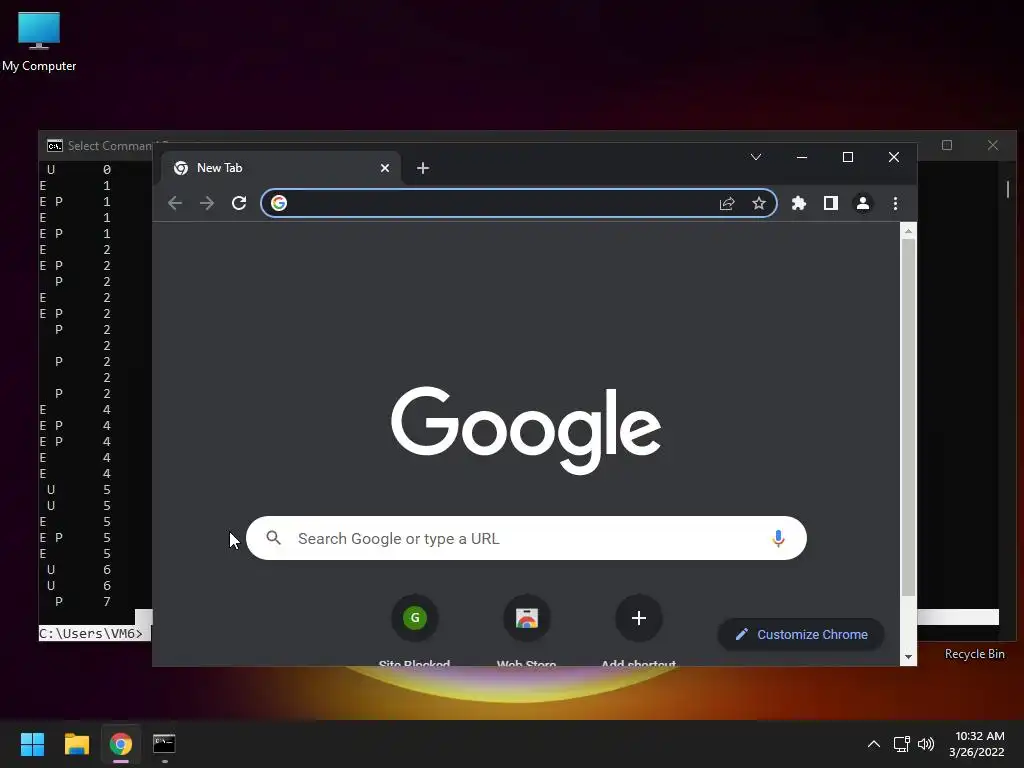Click Chrome's forward navigation arrow
1024x768 pixels.
pos(207,203)
